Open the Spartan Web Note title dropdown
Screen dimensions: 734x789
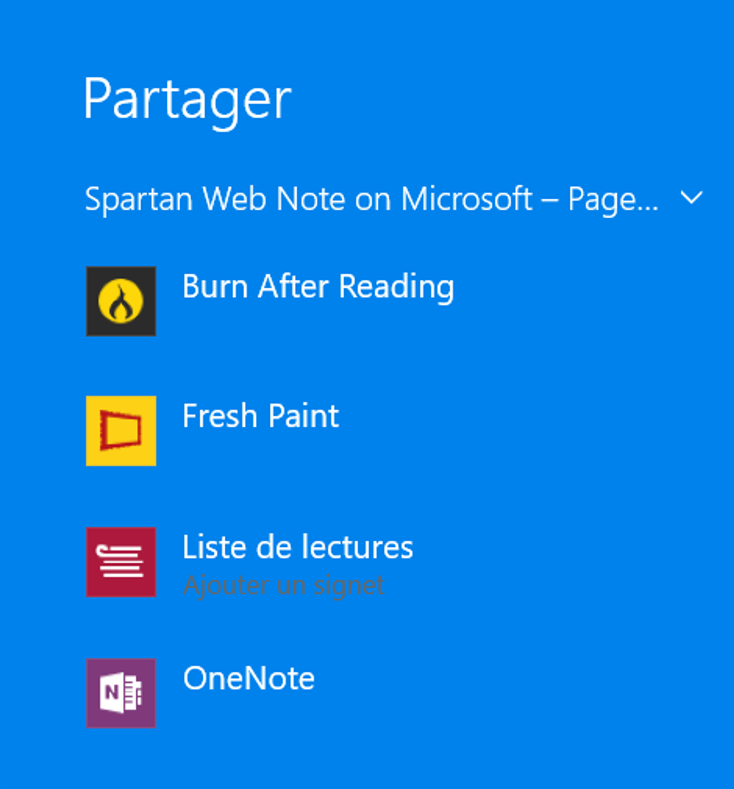(x=371, y=199)
